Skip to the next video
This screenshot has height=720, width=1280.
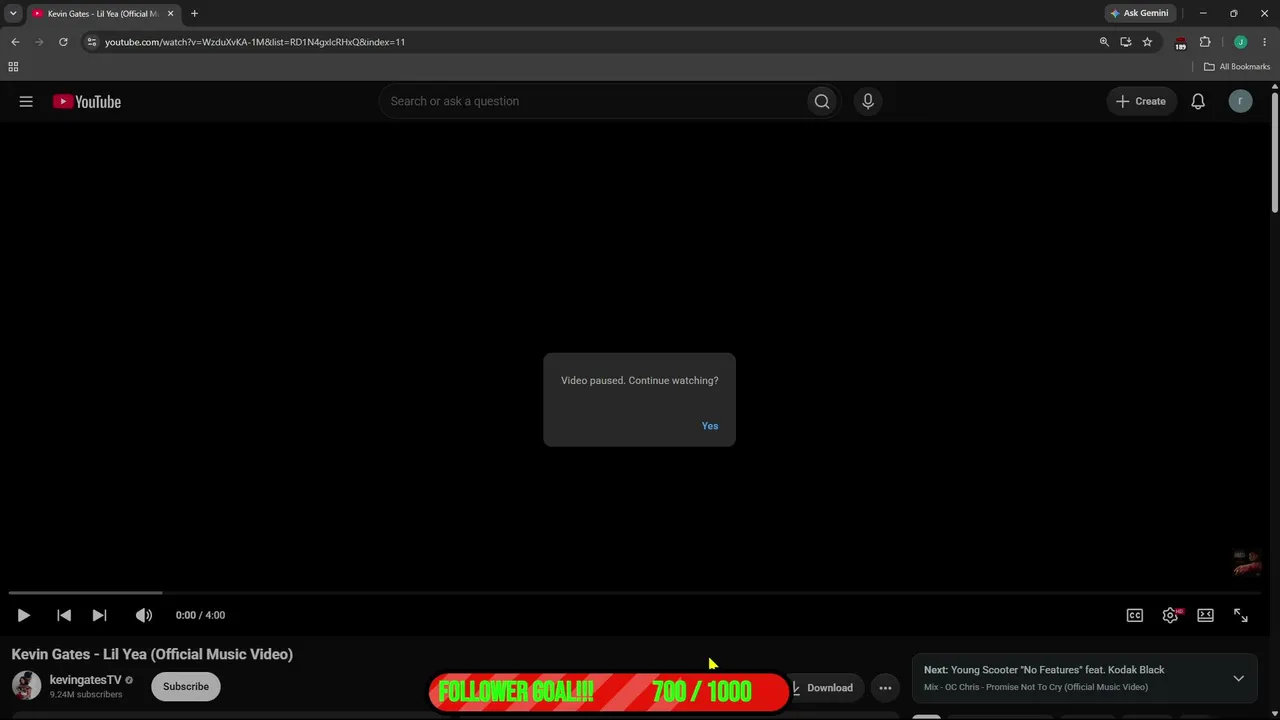click(99, 615)
